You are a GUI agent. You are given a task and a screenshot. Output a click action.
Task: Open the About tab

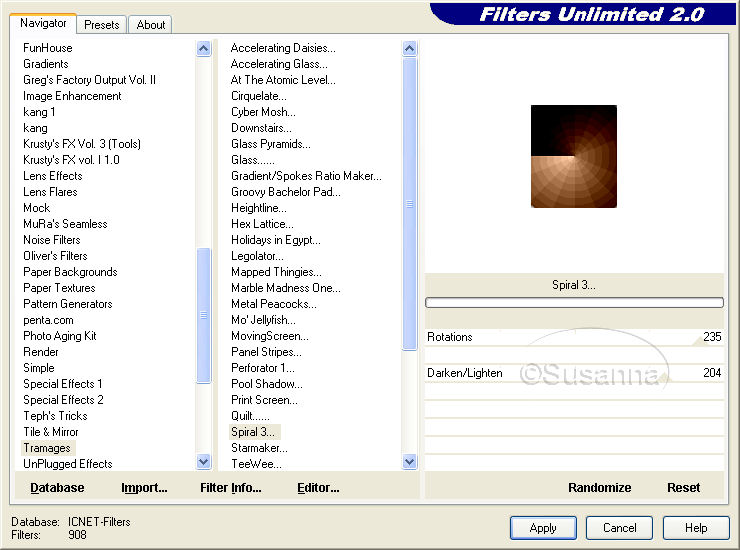(151, 25)
